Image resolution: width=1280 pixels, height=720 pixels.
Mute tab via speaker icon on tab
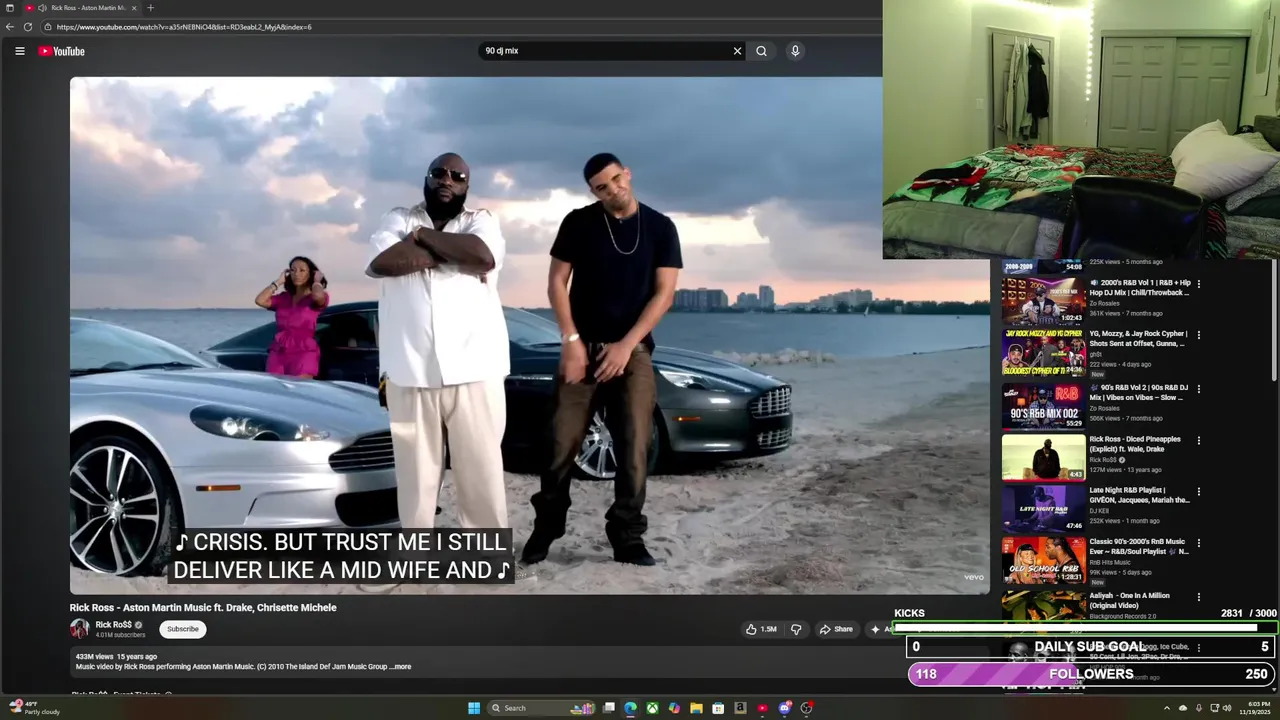click(x=41, y=8)
